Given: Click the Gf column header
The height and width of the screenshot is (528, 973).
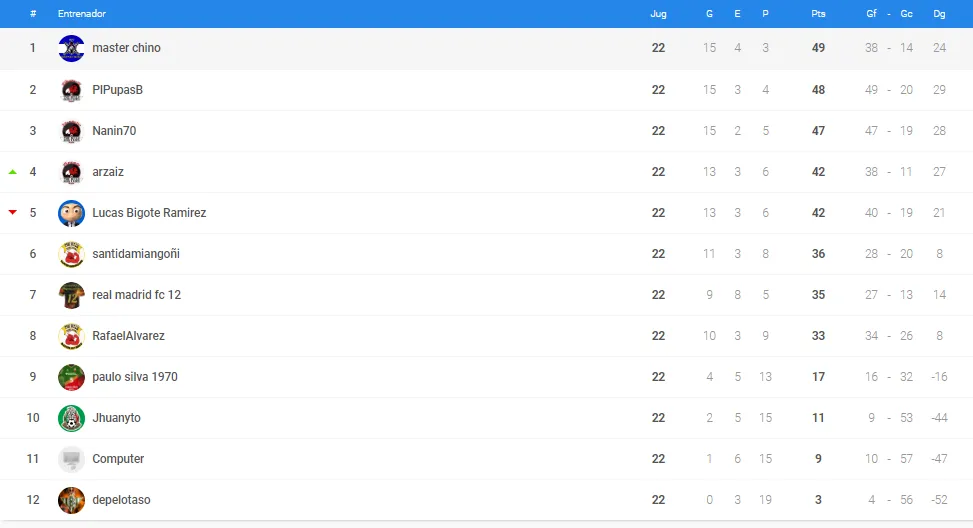Looking at the screenshot, I should tap(871, 14).
